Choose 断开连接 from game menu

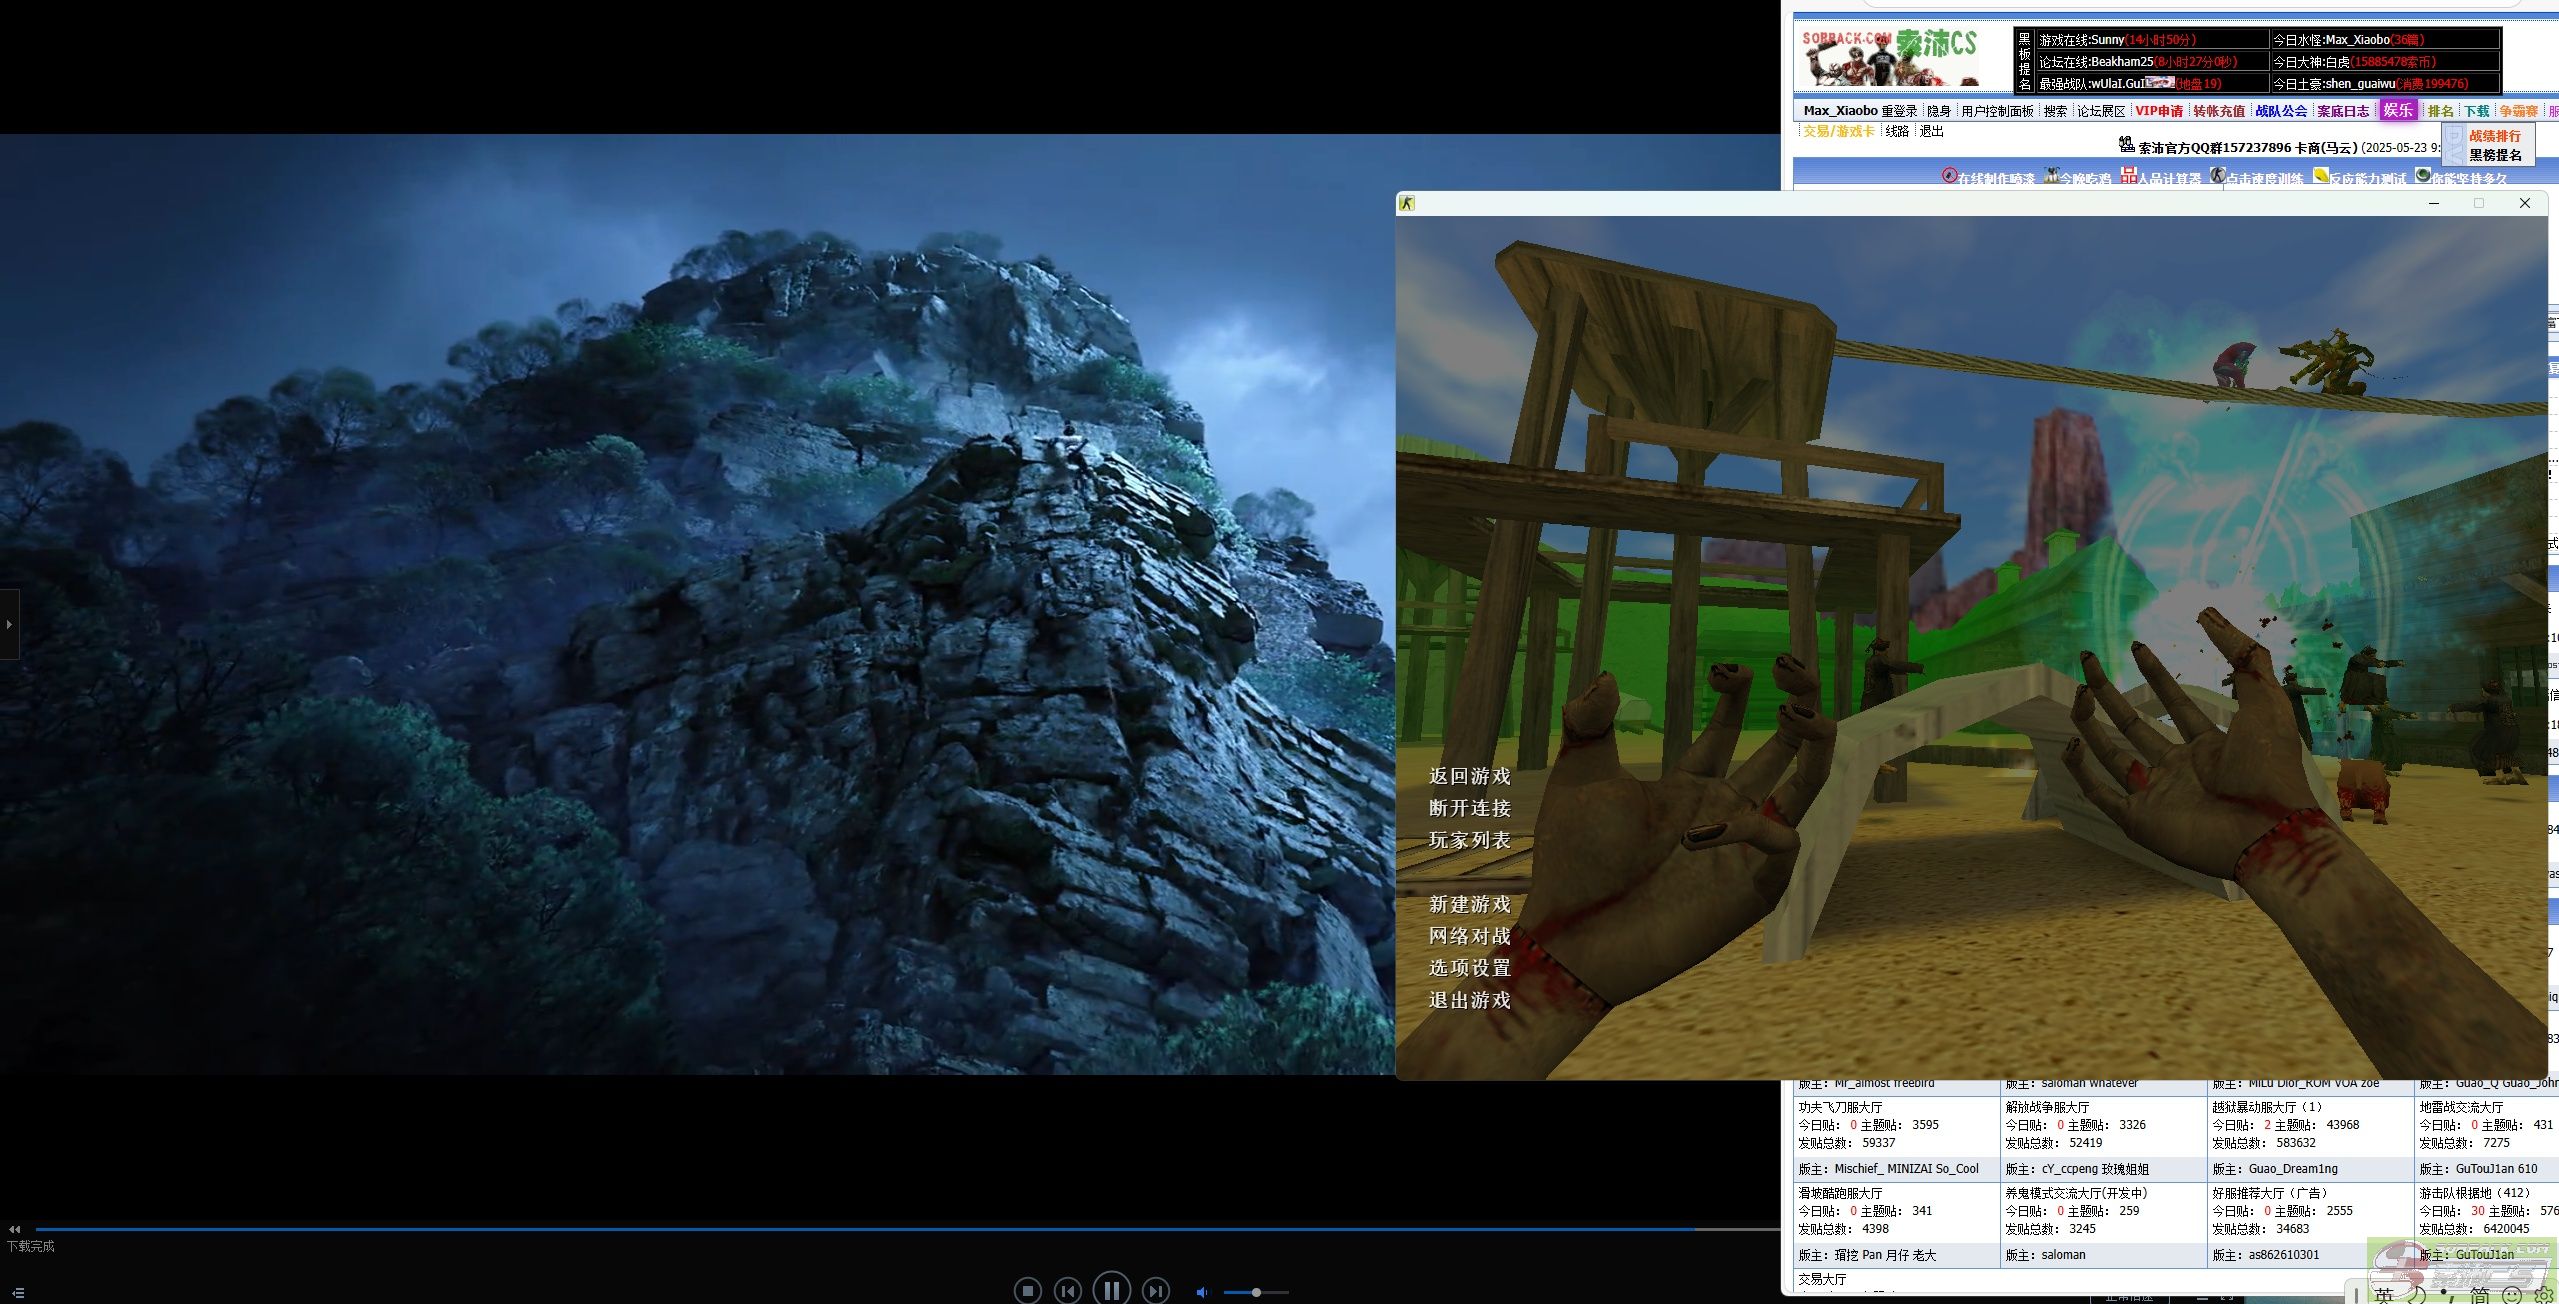click(x=1469, y=808)
